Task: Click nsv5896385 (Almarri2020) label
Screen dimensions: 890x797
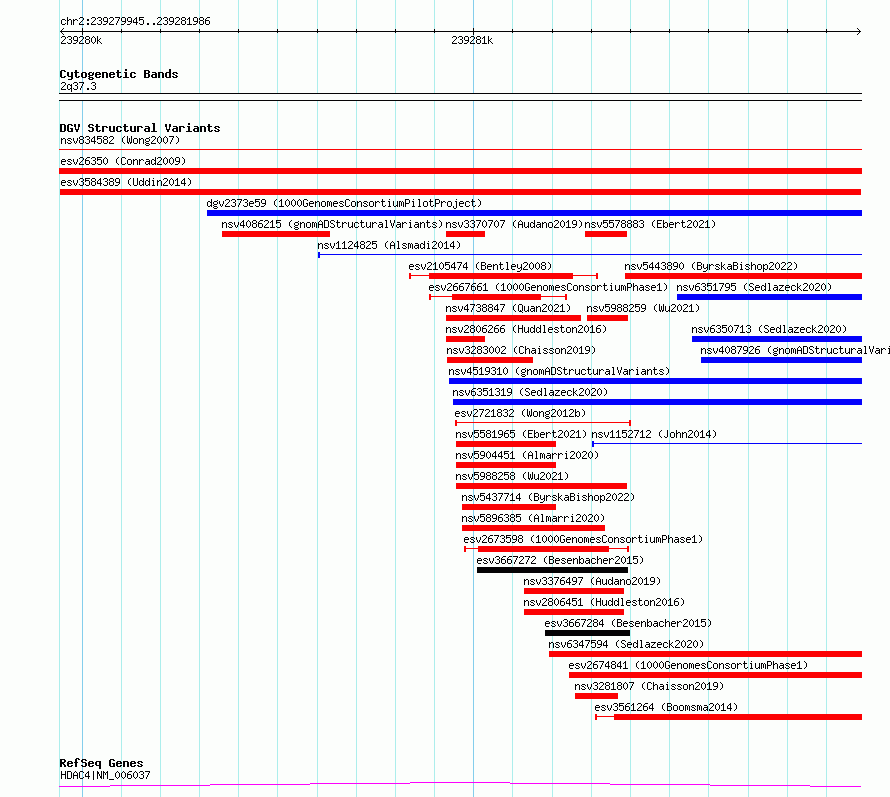Action: point(533,518)
